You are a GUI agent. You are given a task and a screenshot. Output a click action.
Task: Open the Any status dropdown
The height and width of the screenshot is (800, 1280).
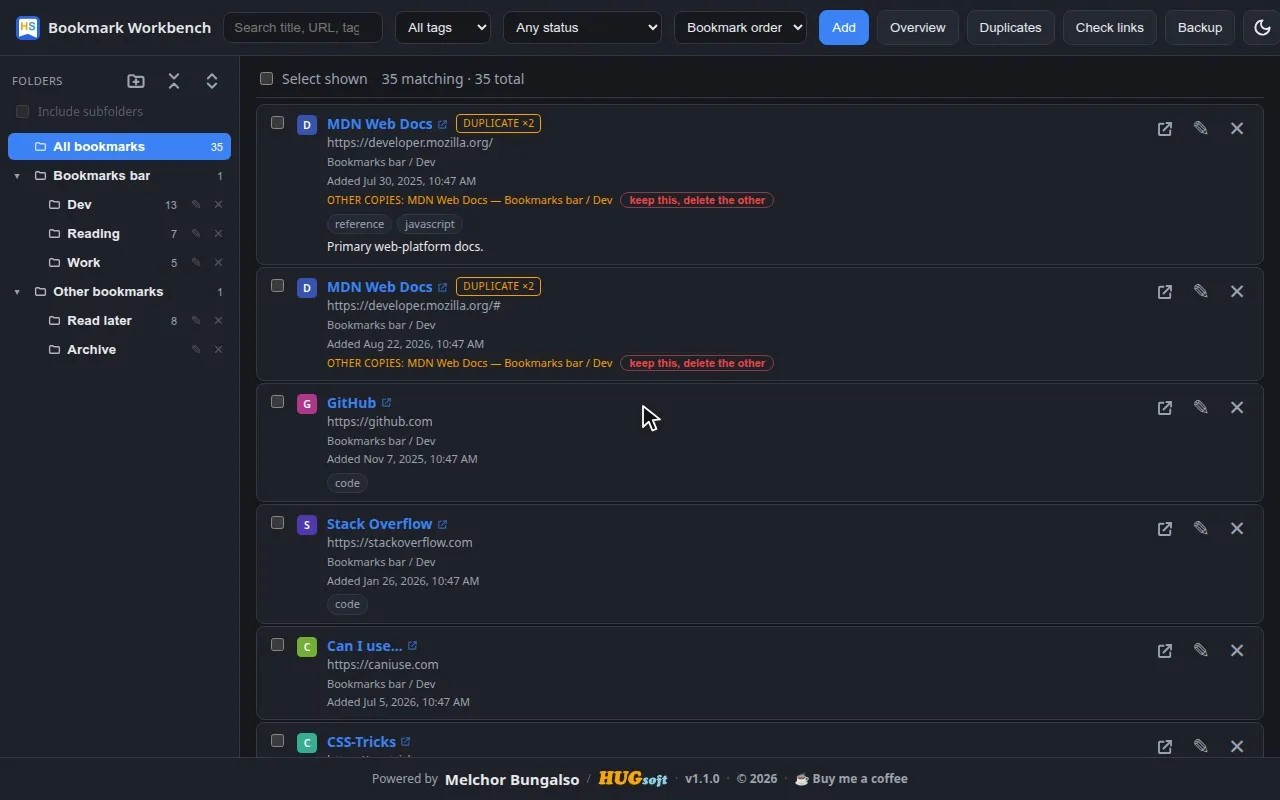[x=582, y=28]
